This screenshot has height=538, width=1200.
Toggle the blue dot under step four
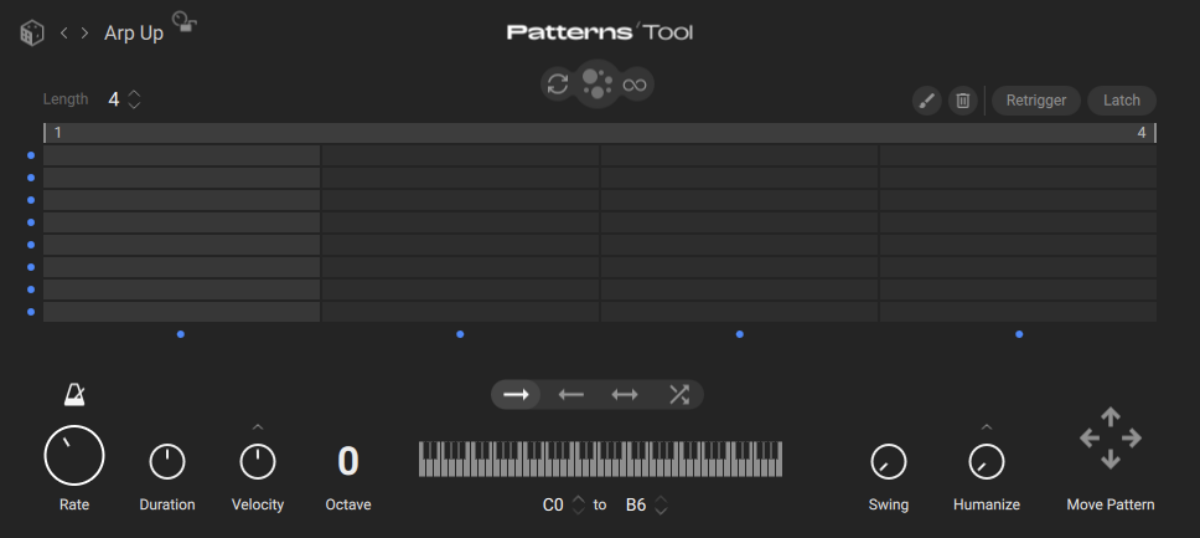point(1019,334)
